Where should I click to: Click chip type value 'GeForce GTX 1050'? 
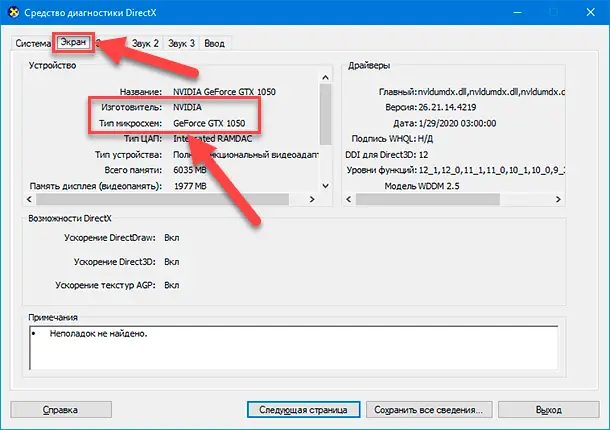coord(209,123)
